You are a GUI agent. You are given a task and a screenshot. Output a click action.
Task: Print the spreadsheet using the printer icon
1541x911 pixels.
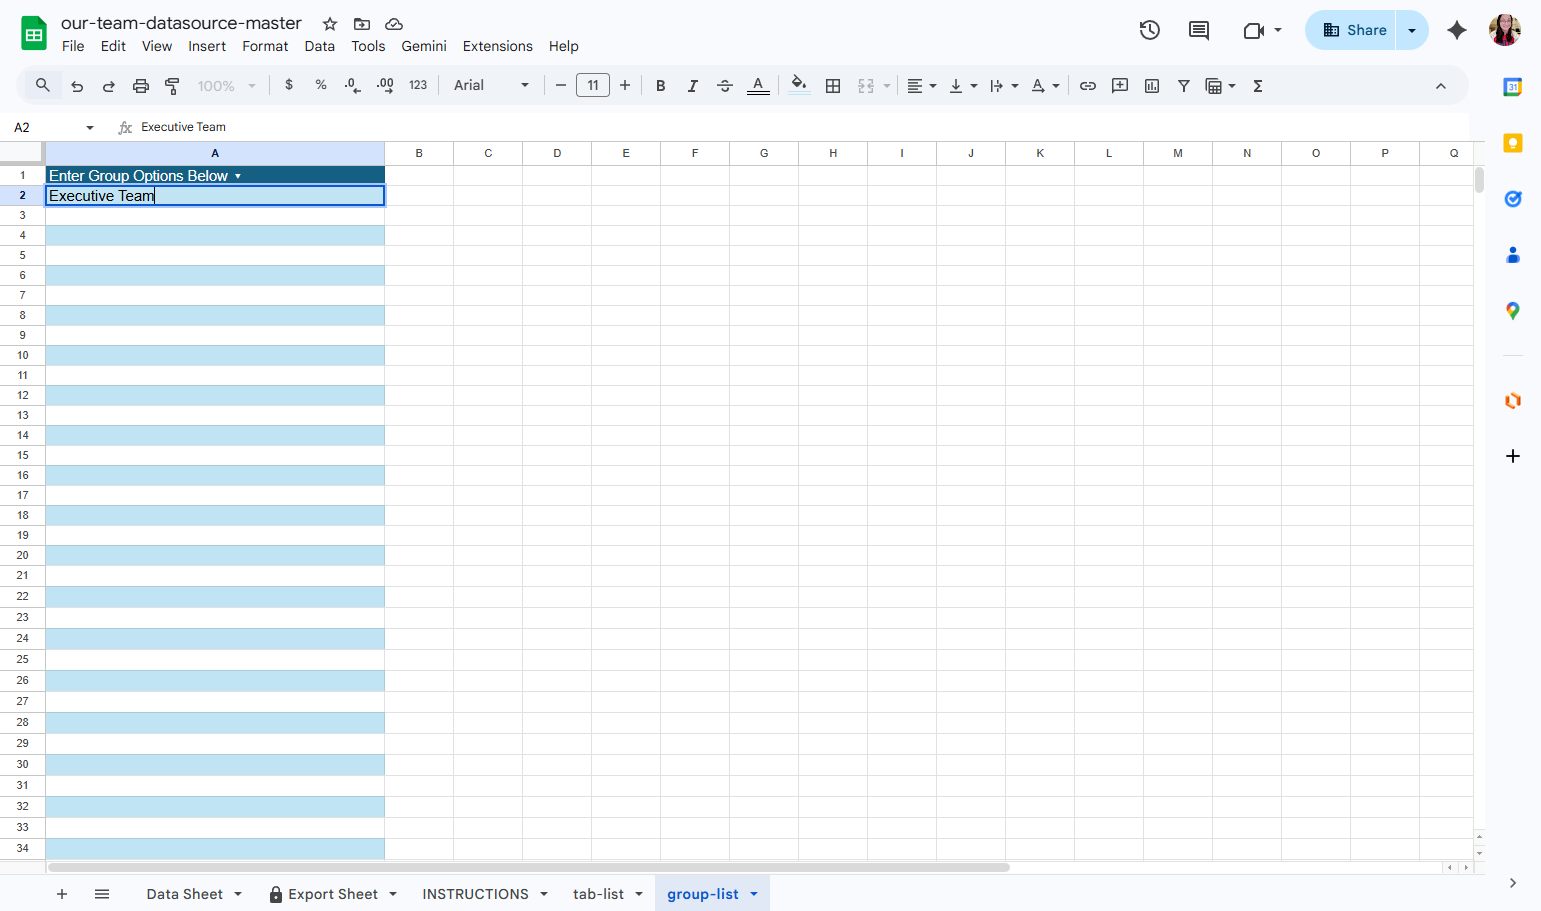(141, 86)
